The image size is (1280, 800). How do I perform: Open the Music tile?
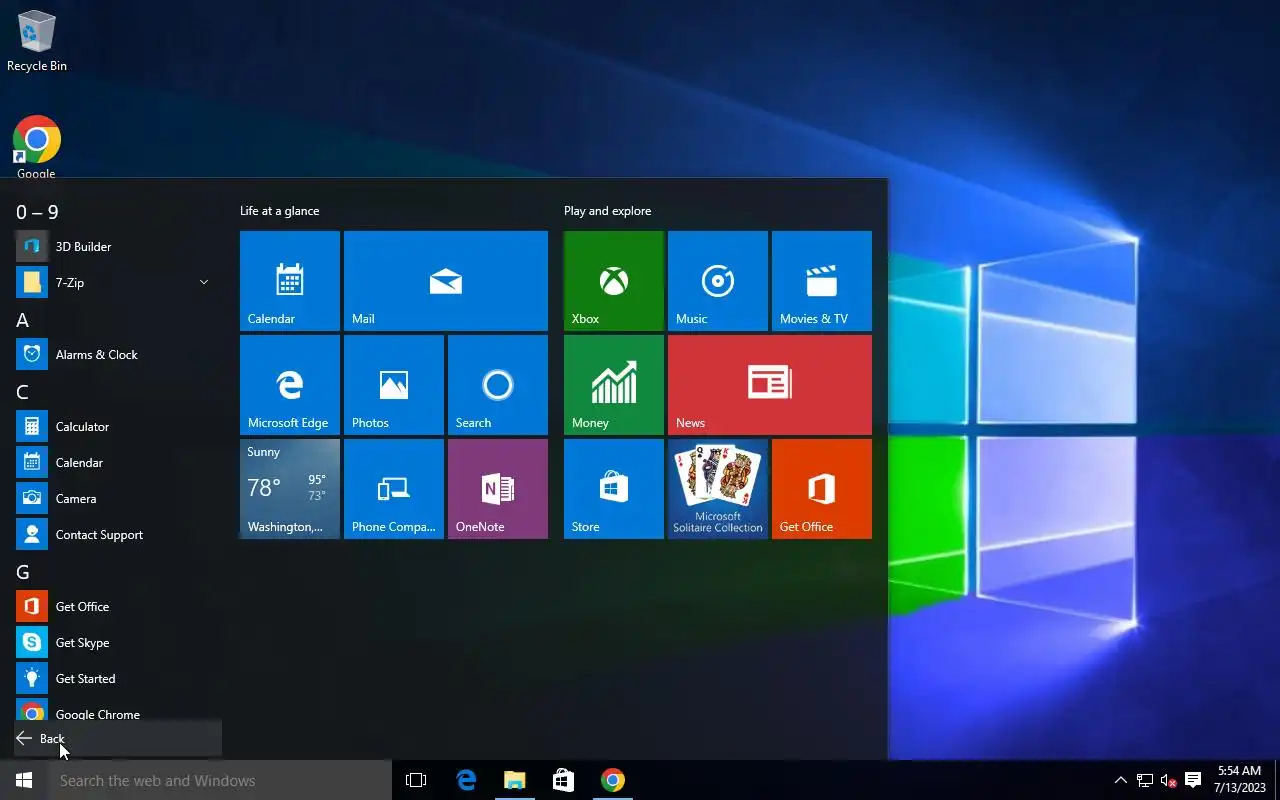[x=718, y=281]
